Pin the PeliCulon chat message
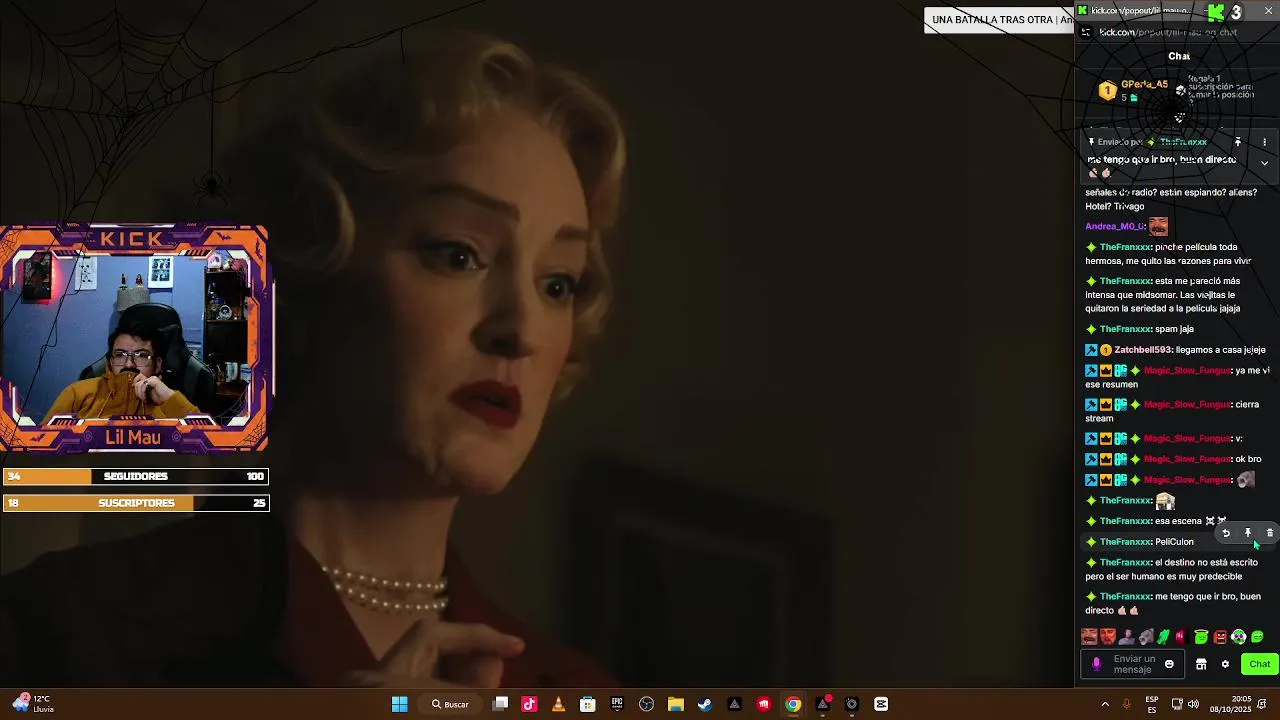1280x720 pixels. click(1248, 533)
